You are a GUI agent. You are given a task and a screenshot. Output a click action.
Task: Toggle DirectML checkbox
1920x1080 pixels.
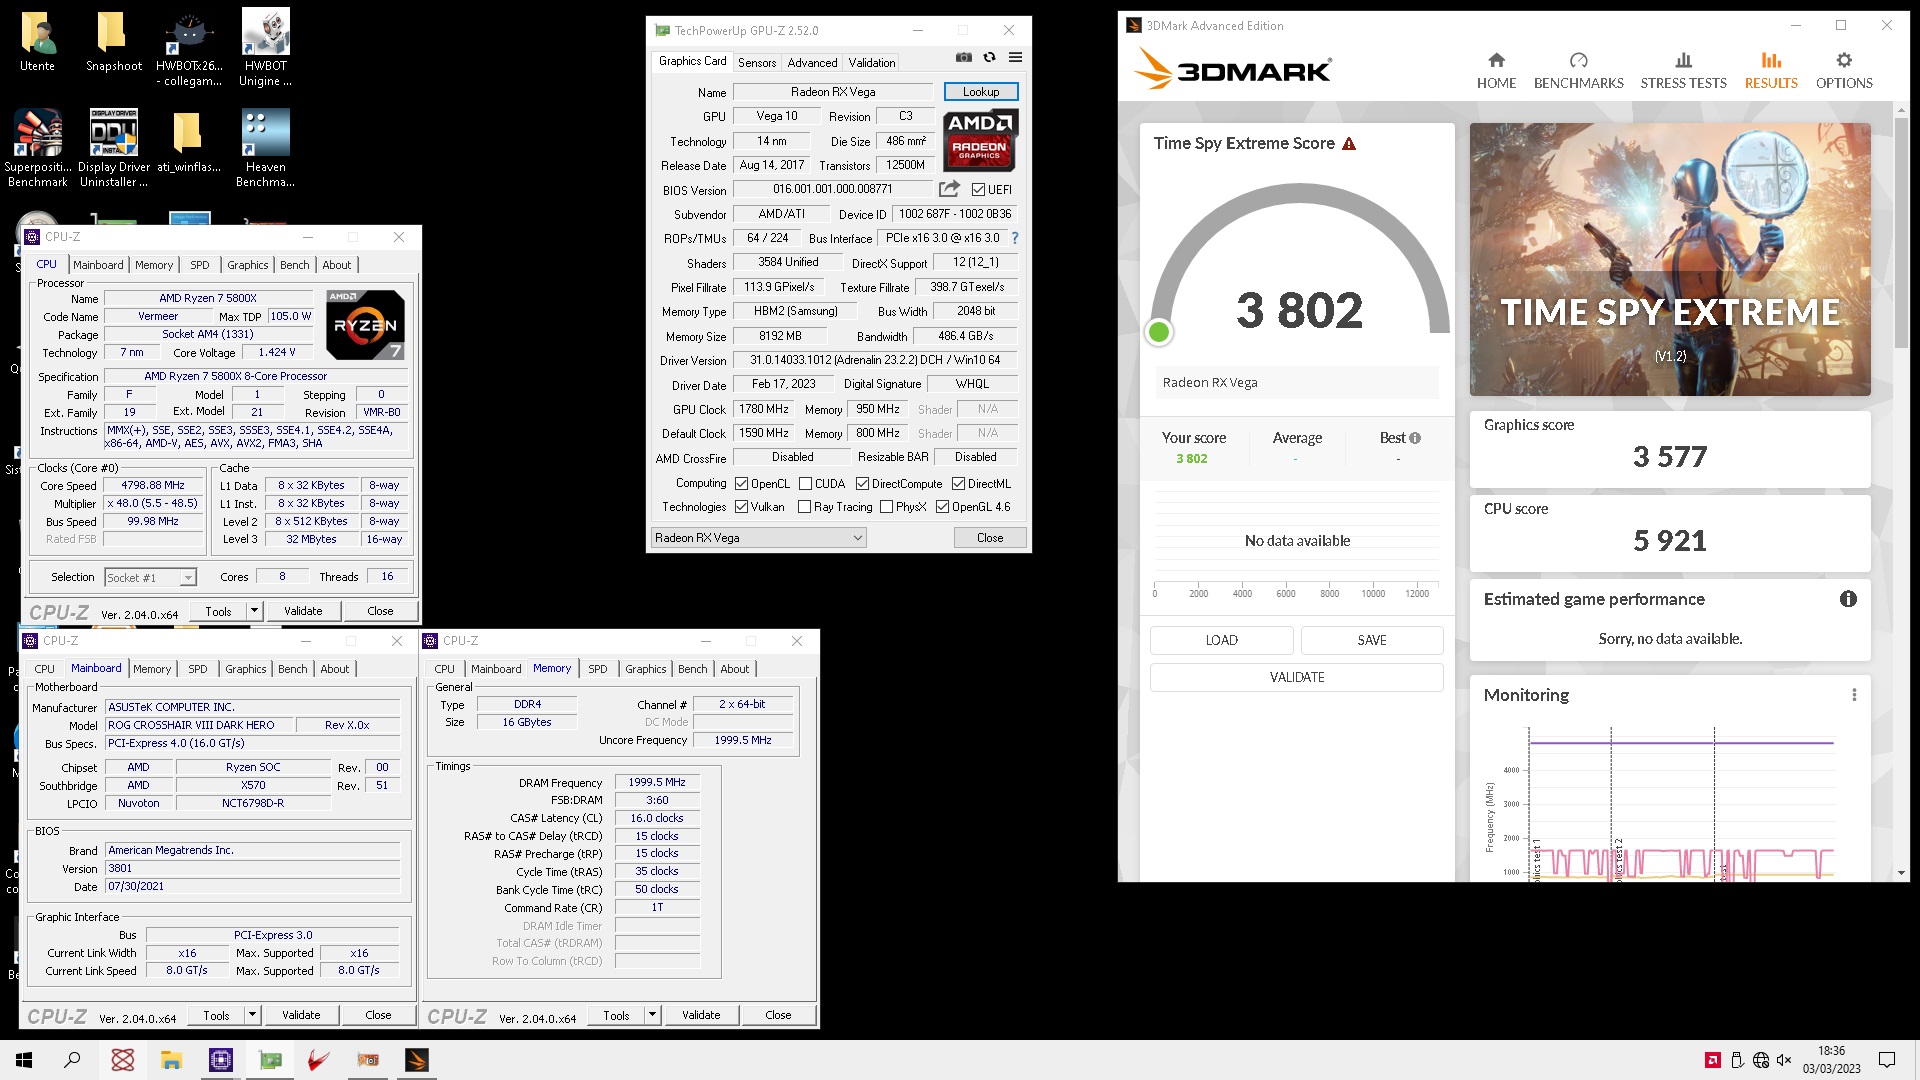[x=958, y=483]
